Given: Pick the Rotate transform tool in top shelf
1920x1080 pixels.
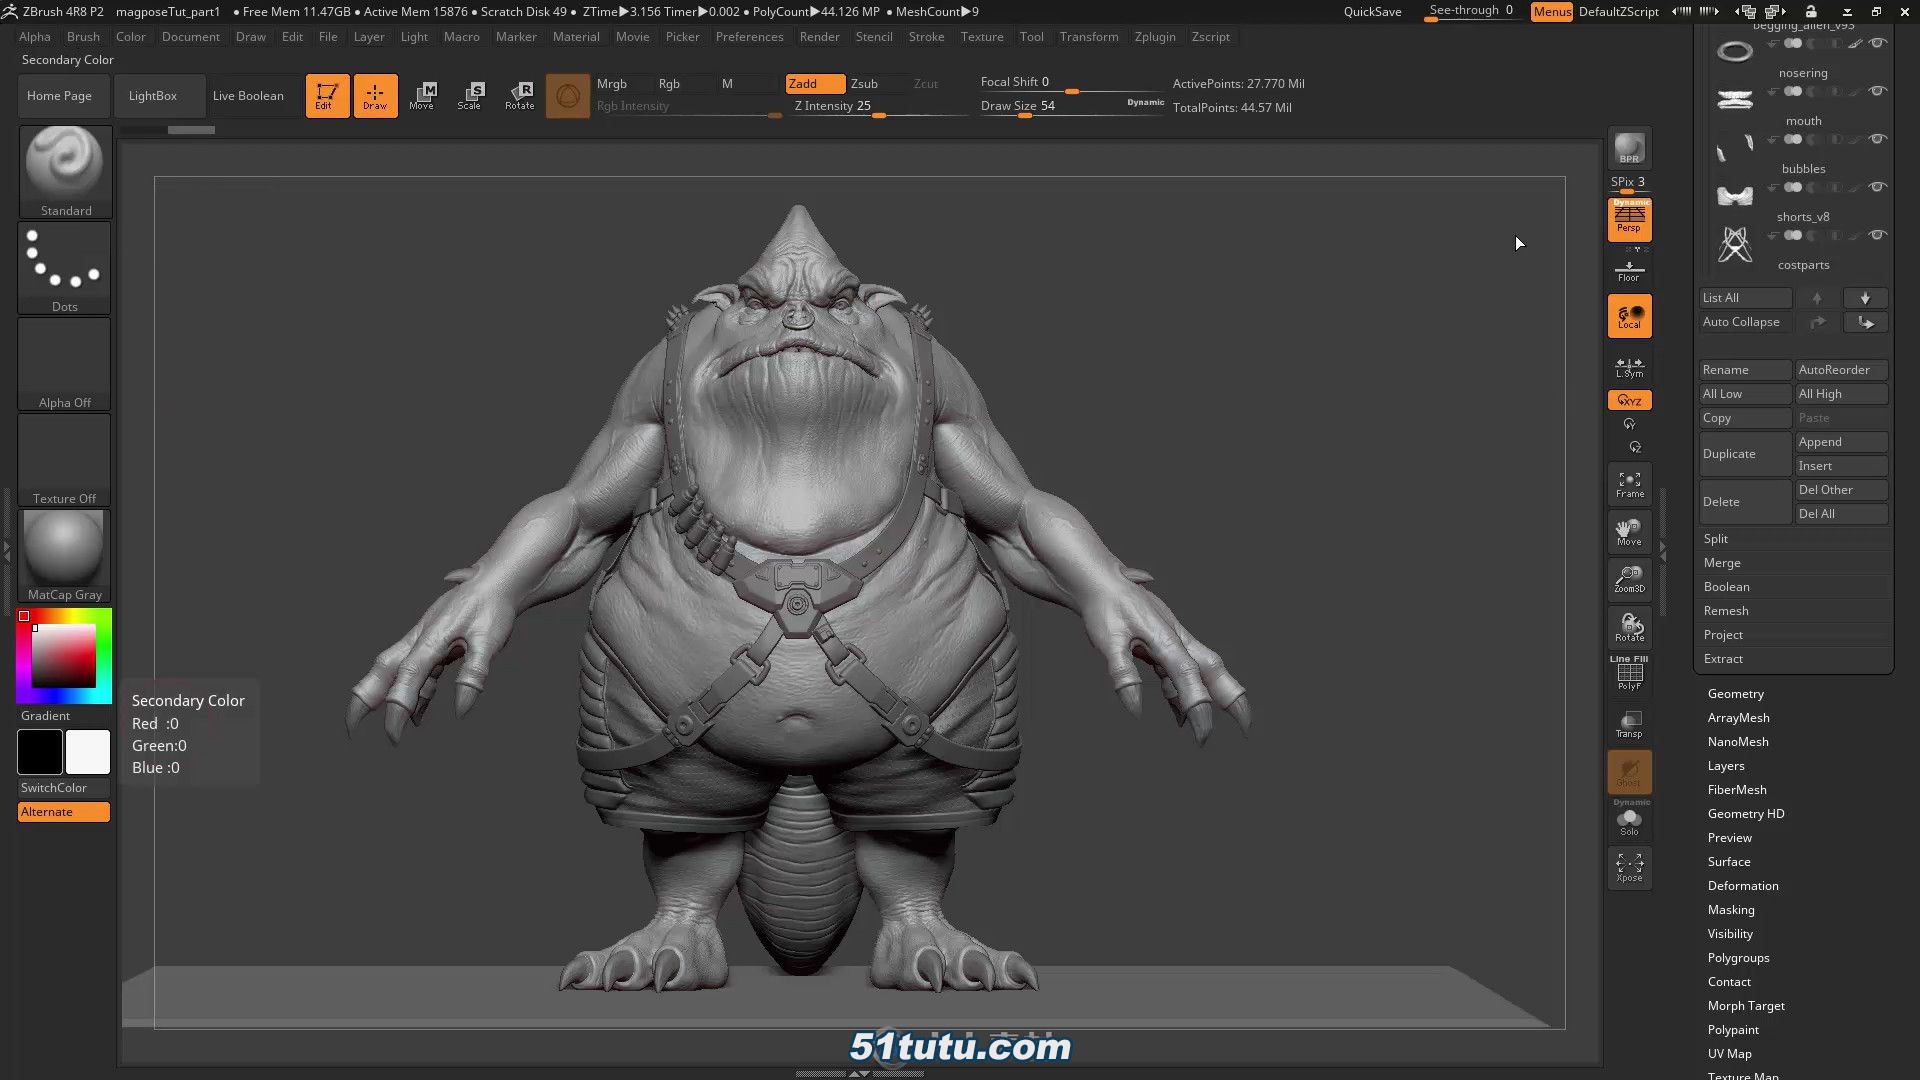Looking at the screenshot, I should (519, 96).
